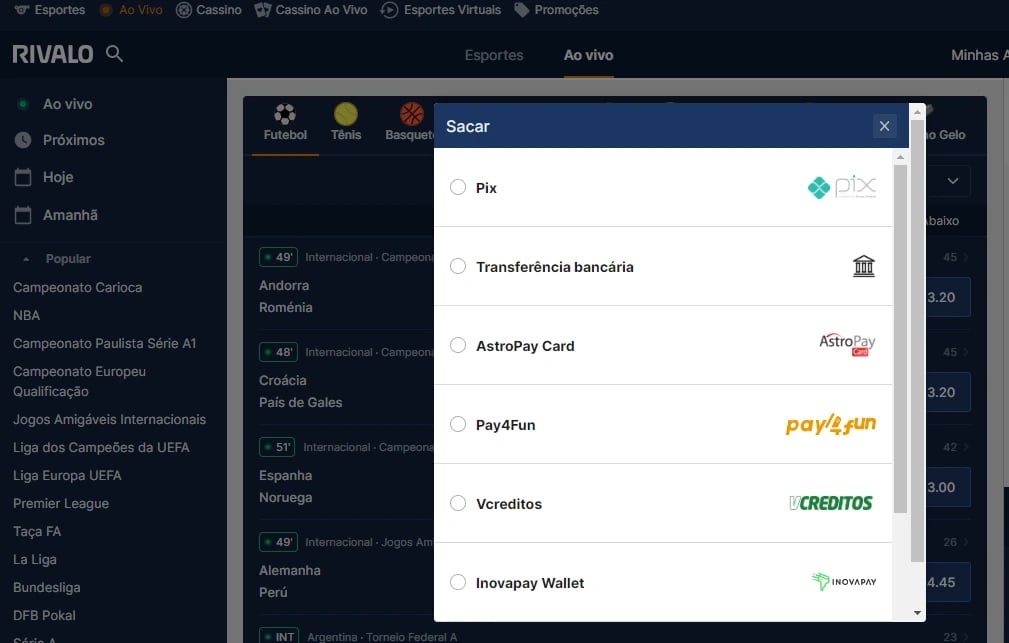The width and height of the screenshot is (1009, 643).
Task: Open Liga Europa UEFA
Action: point(67,476)
